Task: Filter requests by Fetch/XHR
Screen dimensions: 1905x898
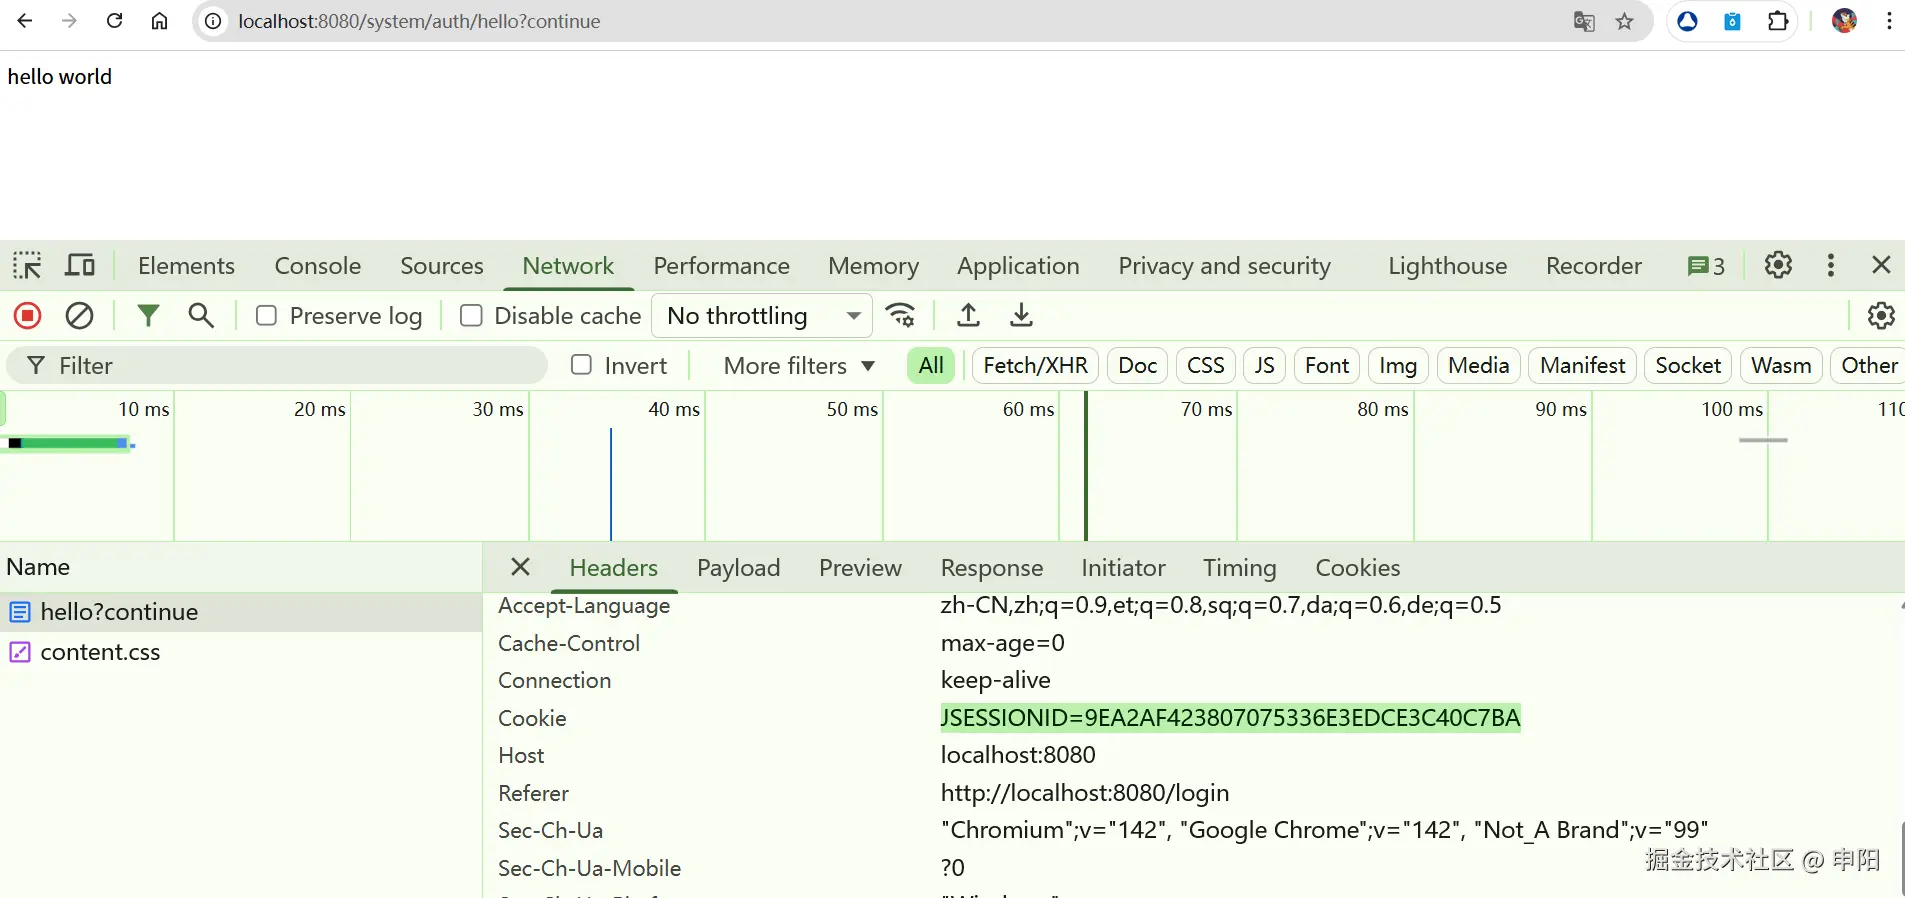Action: pos(1035,366)
